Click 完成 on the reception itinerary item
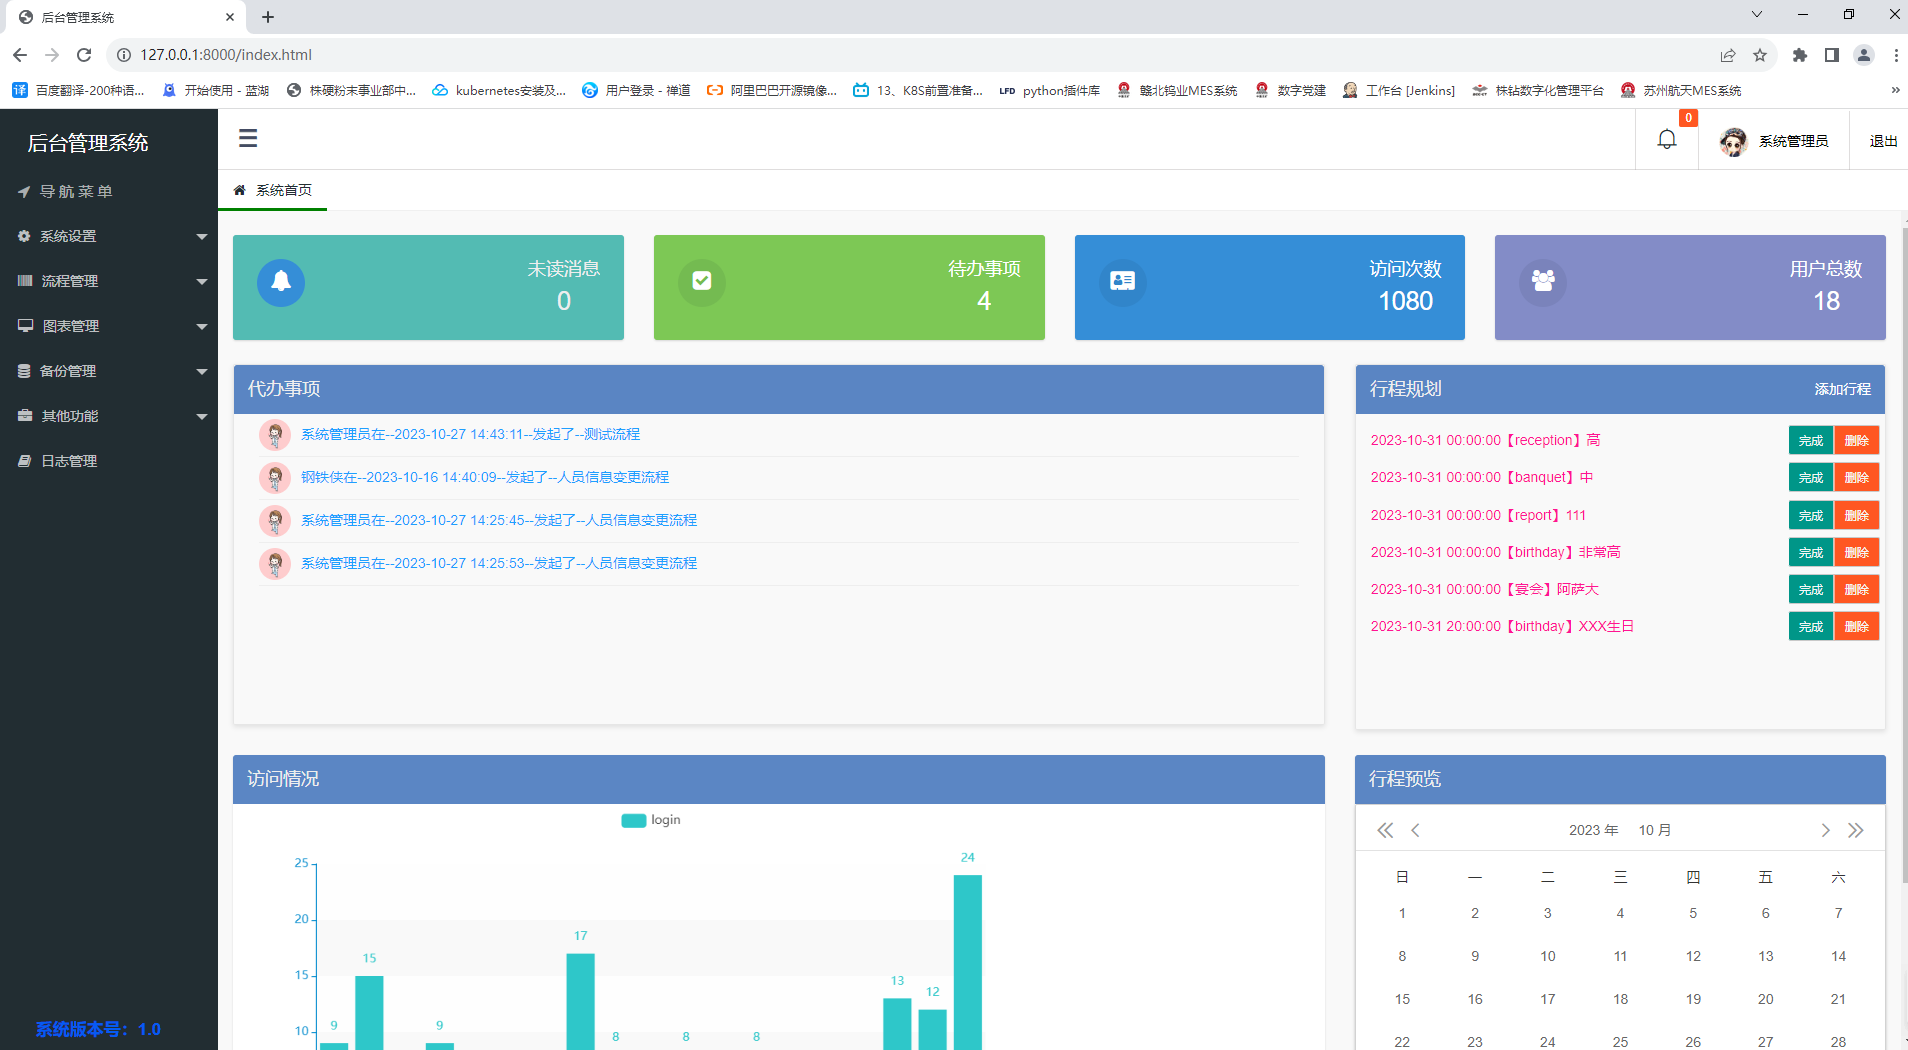The height and width of the screenshot is (1050, 1908). coord(1810,440)
